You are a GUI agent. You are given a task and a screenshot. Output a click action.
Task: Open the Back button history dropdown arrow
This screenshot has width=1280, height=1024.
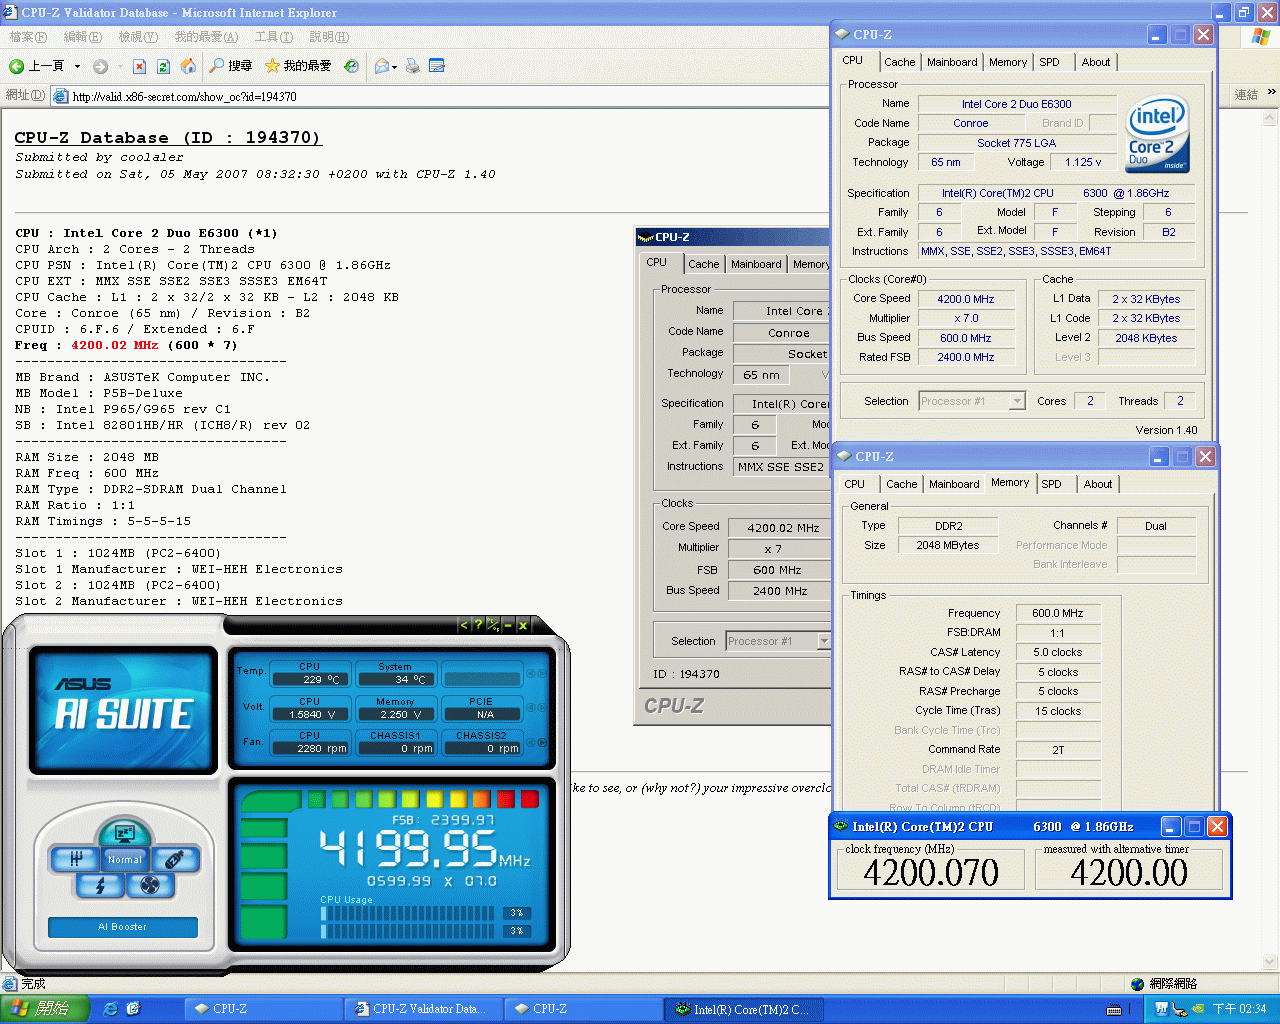(x=77, y=66)
